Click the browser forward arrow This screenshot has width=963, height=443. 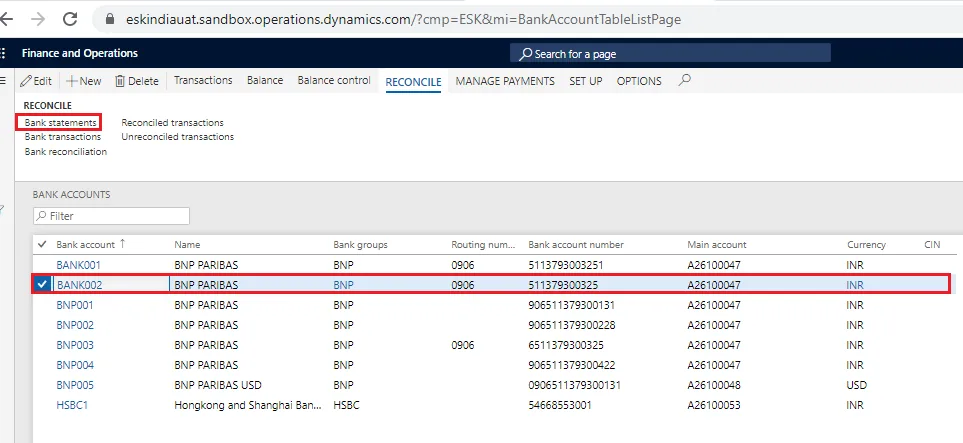tap(38, 19)
